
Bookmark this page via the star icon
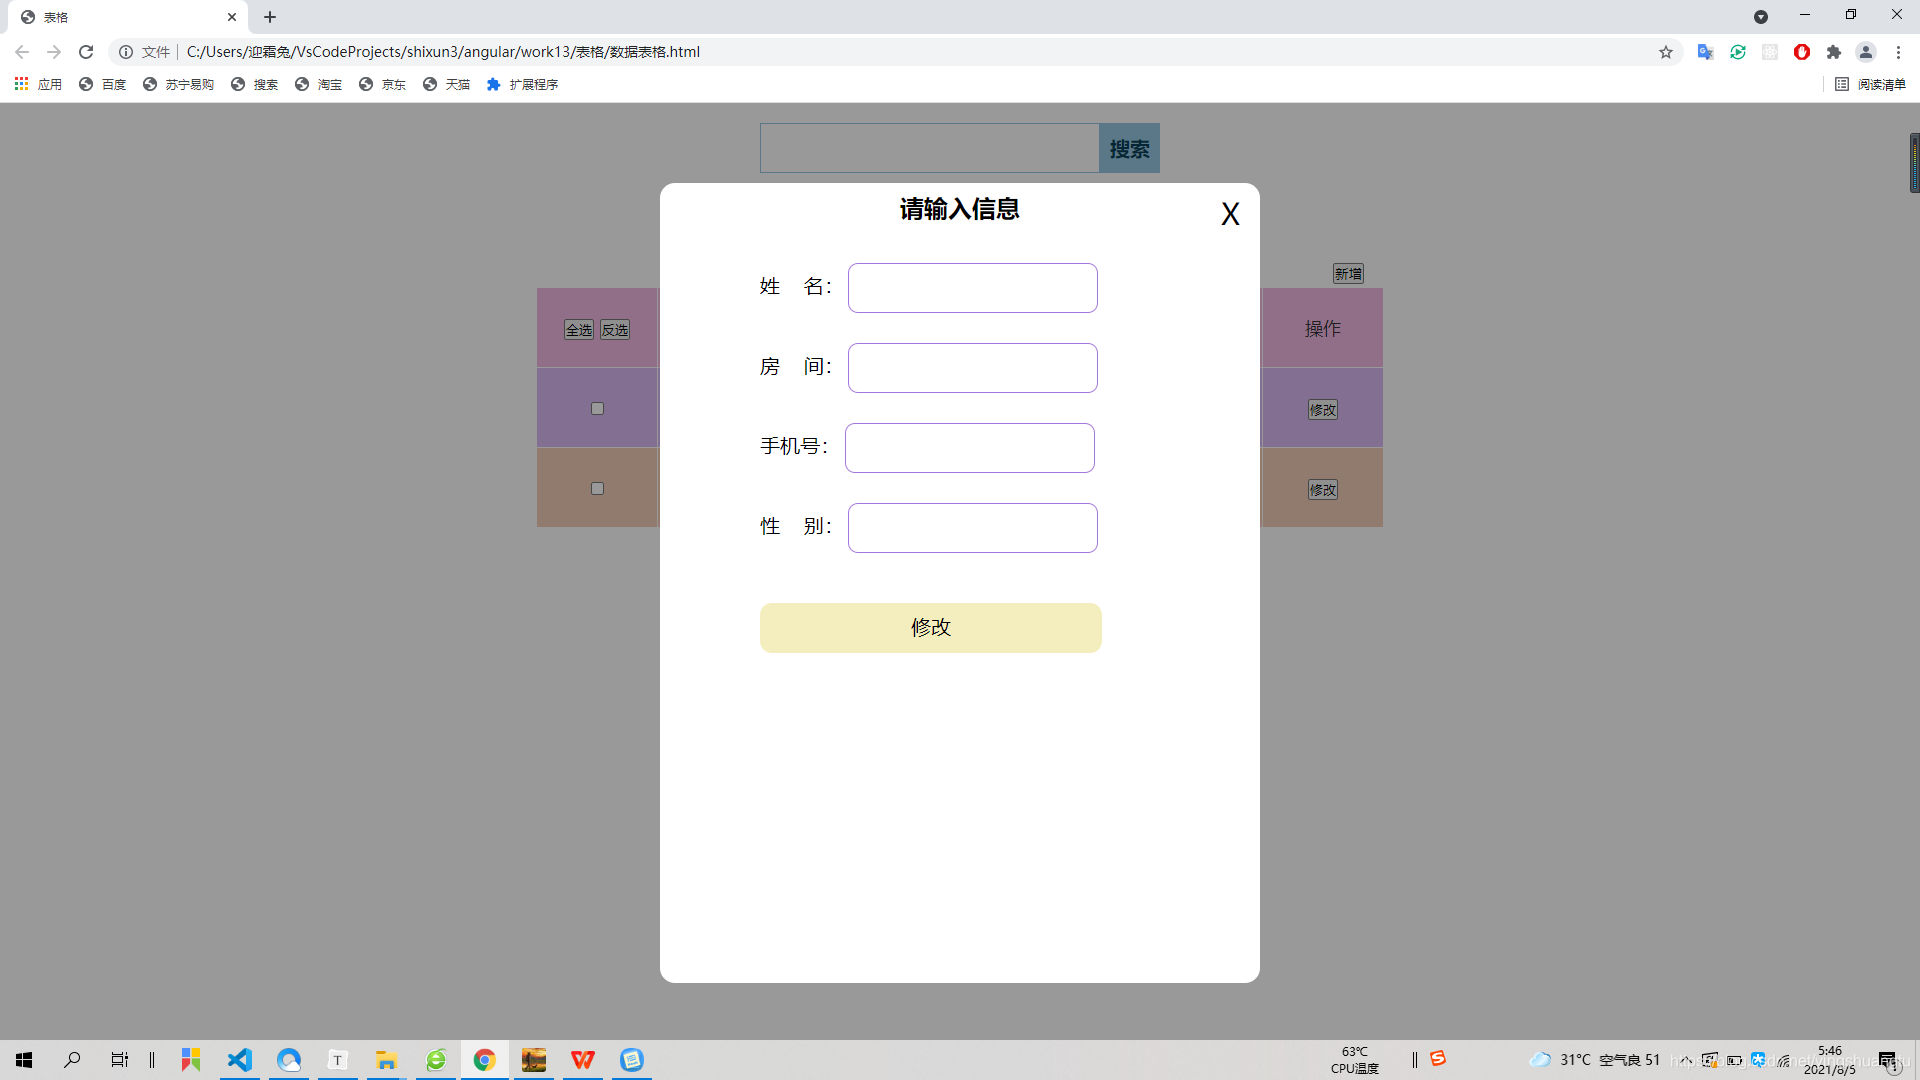tap(1666, 52)
